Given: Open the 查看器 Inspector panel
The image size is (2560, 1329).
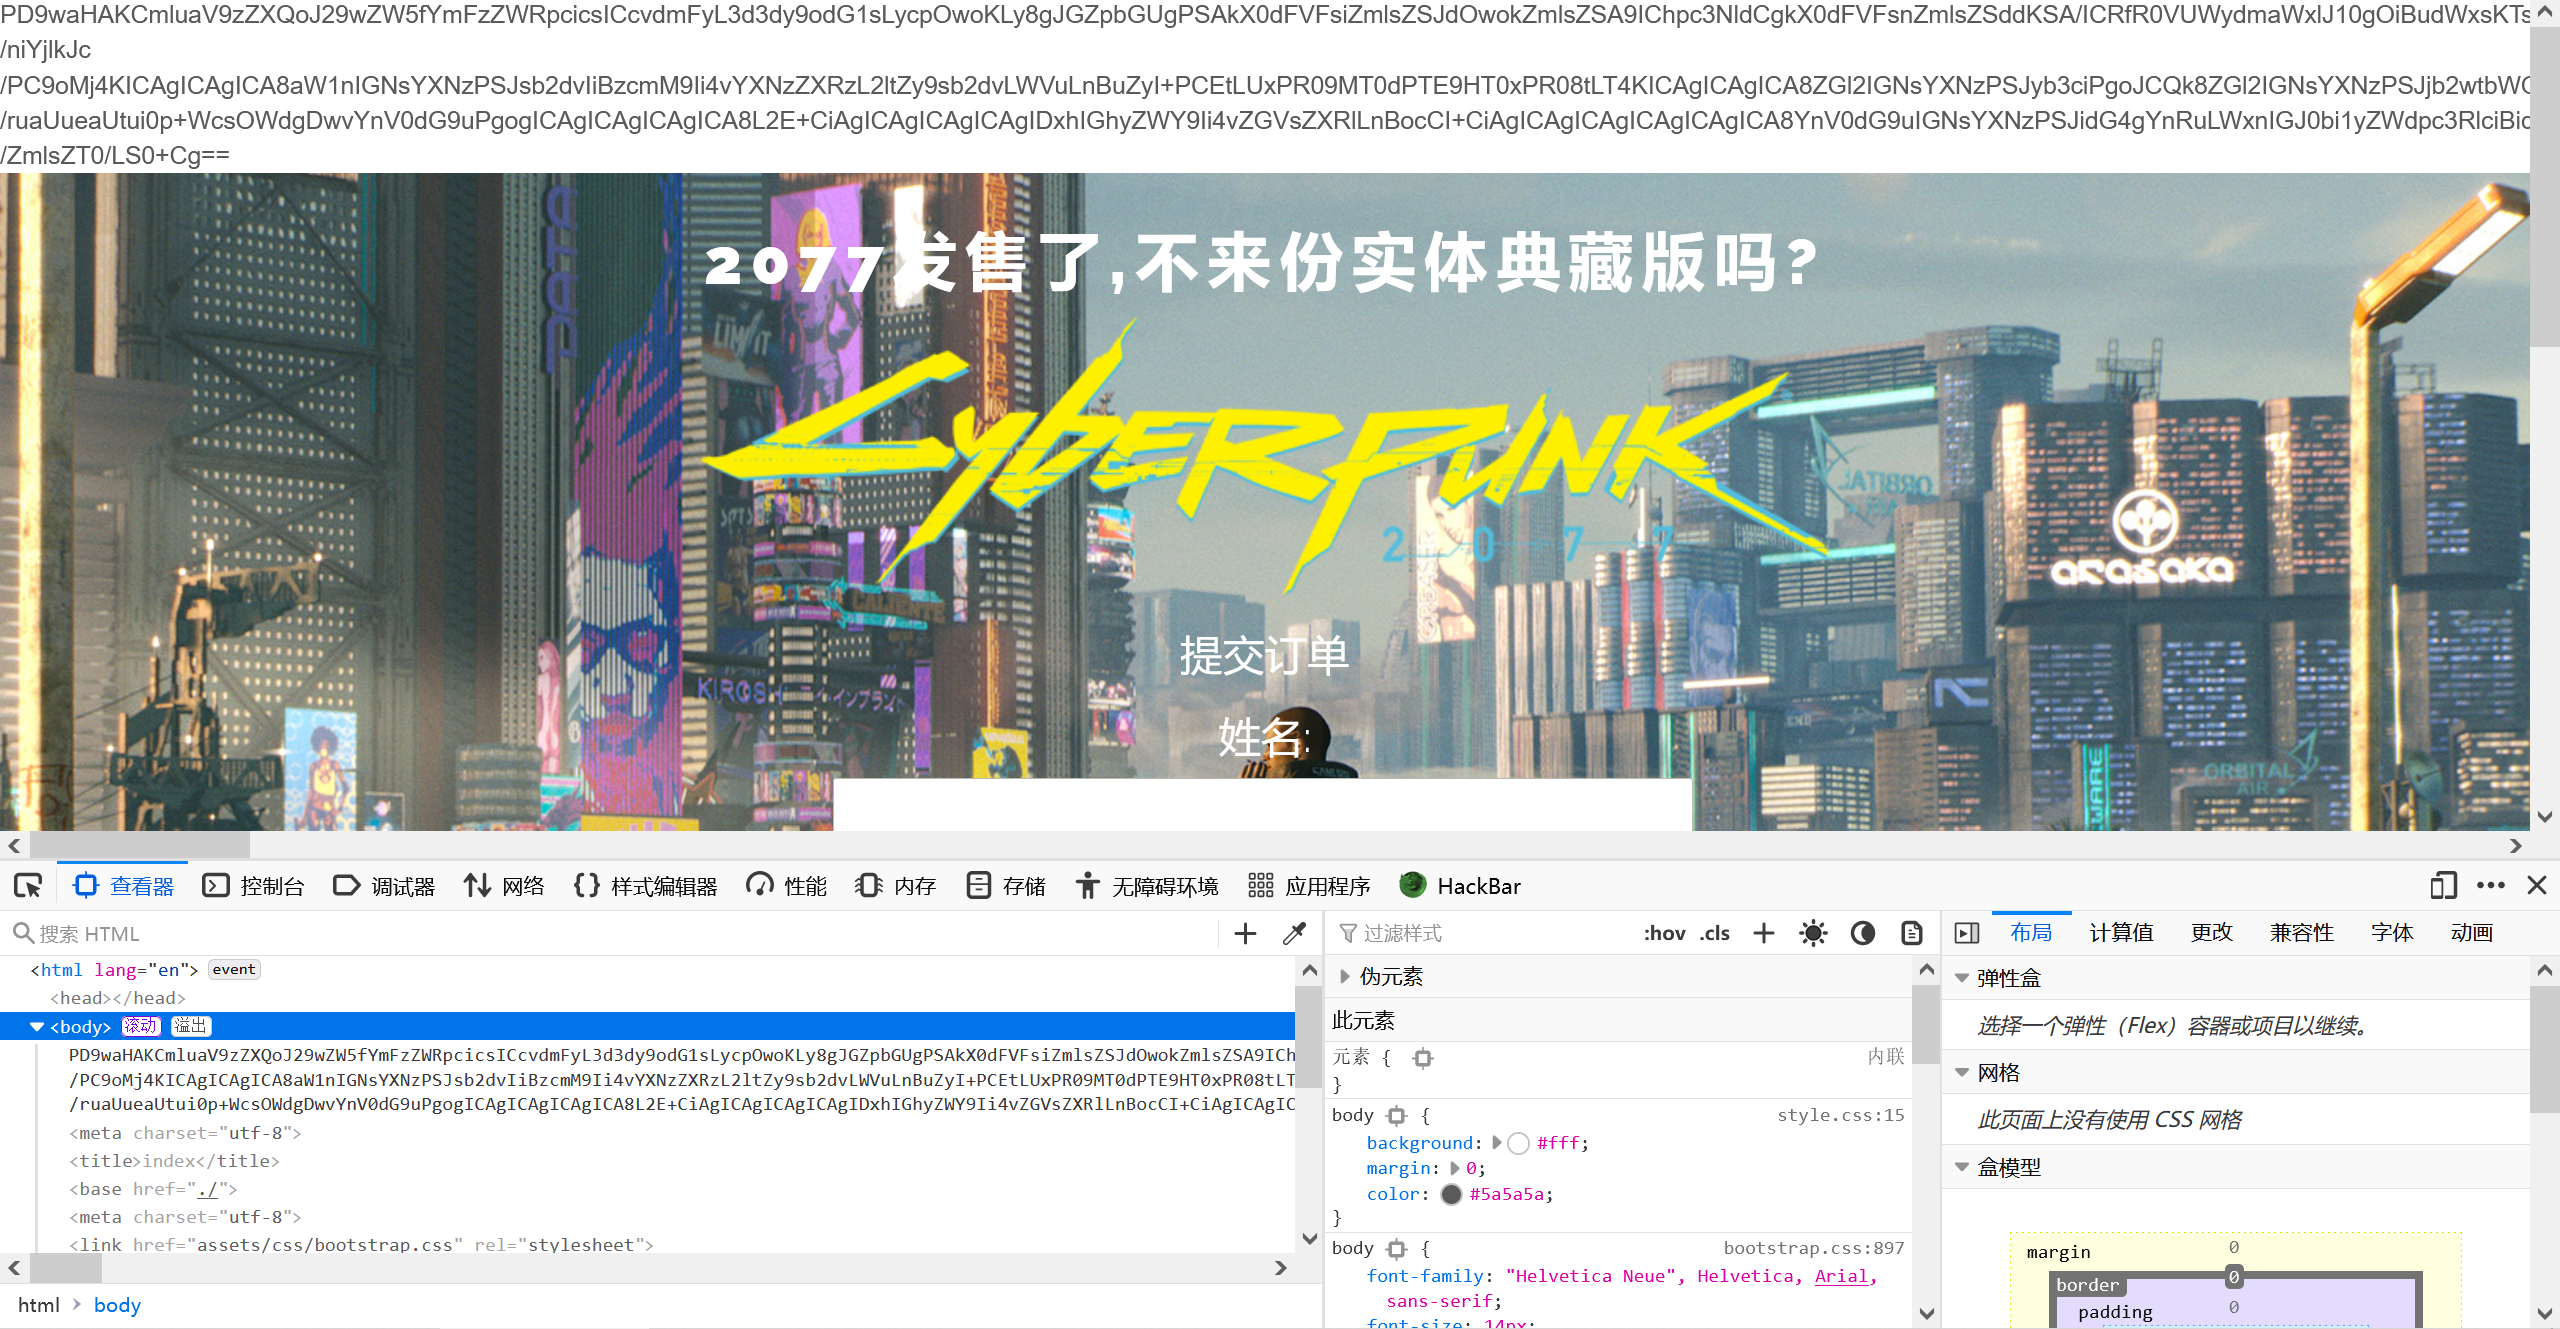Looking at the screenshot, I should (x=124, y=886).
